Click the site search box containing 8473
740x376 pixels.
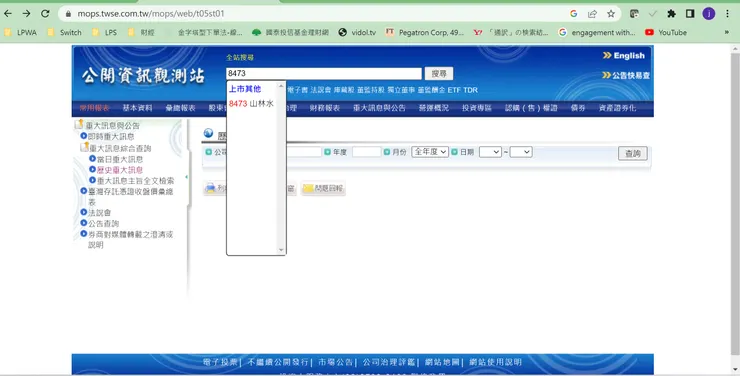tap(324, 73)
